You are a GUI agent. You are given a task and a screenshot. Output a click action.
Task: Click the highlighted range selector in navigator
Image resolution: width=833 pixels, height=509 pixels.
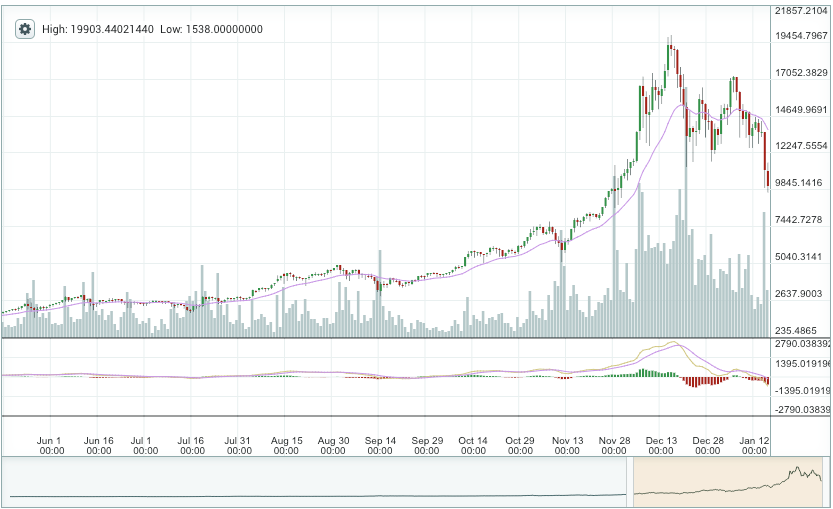pyautogui.click(x=728, y=482)
